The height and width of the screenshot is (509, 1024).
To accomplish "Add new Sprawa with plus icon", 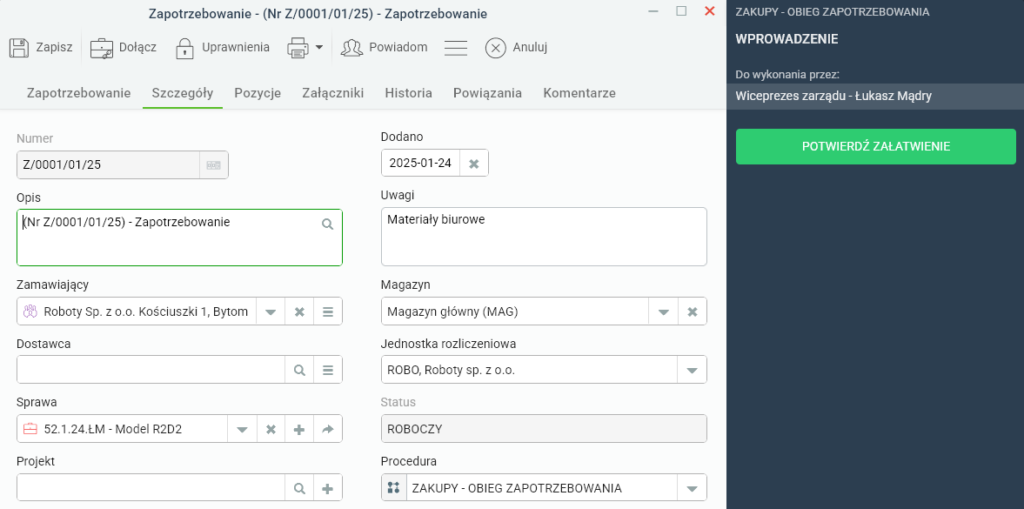I will (x=299, y=429).
